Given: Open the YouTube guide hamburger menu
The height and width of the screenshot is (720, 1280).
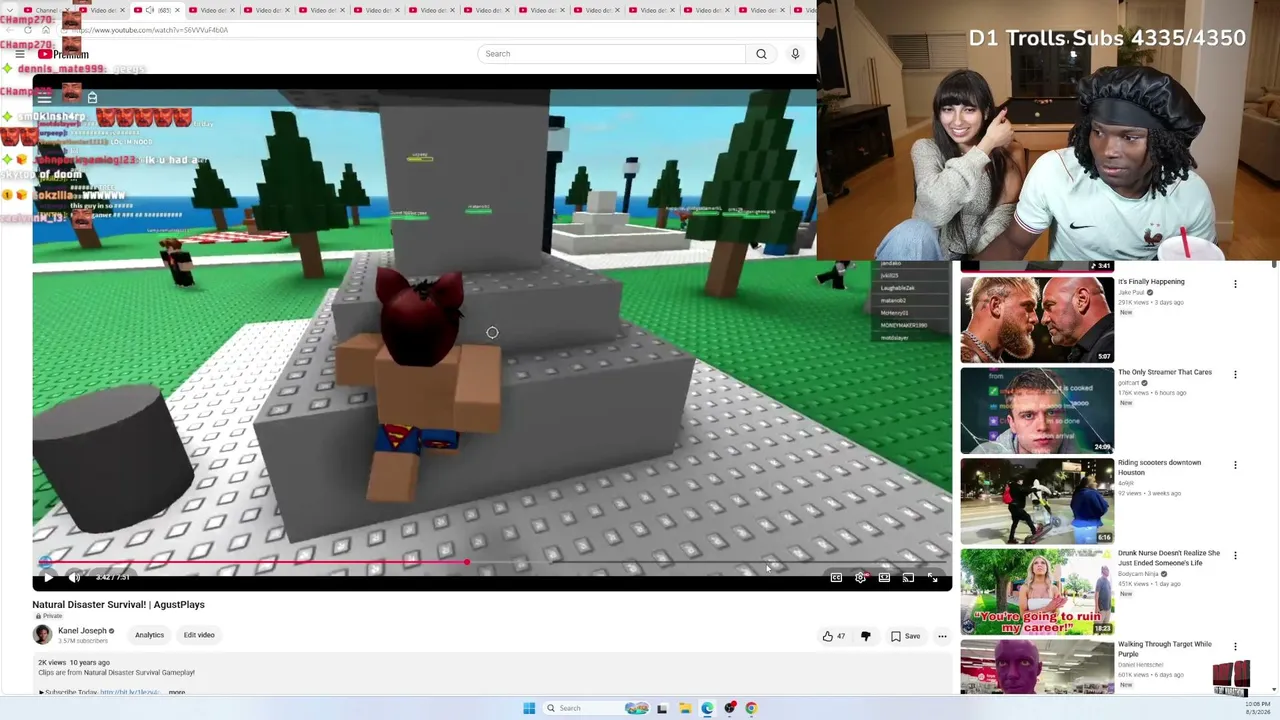Looking at the screenshot, I should coord(20,54).
